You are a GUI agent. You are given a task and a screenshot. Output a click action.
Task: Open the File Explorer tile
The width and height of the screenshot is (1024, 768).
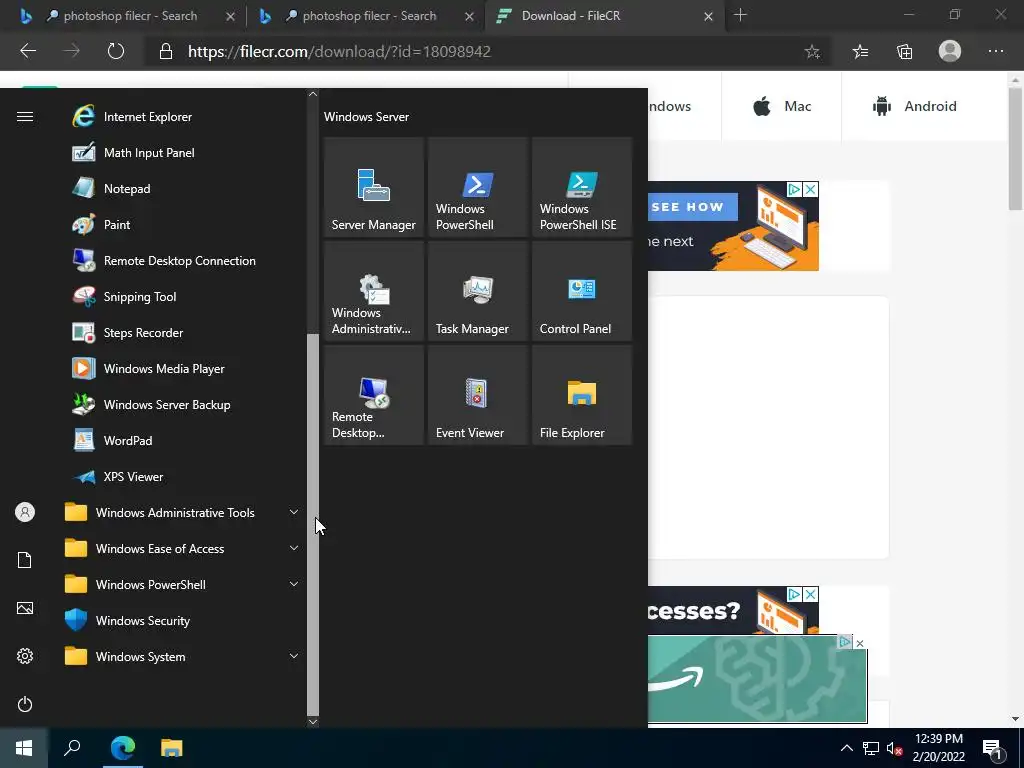point(582,394)
